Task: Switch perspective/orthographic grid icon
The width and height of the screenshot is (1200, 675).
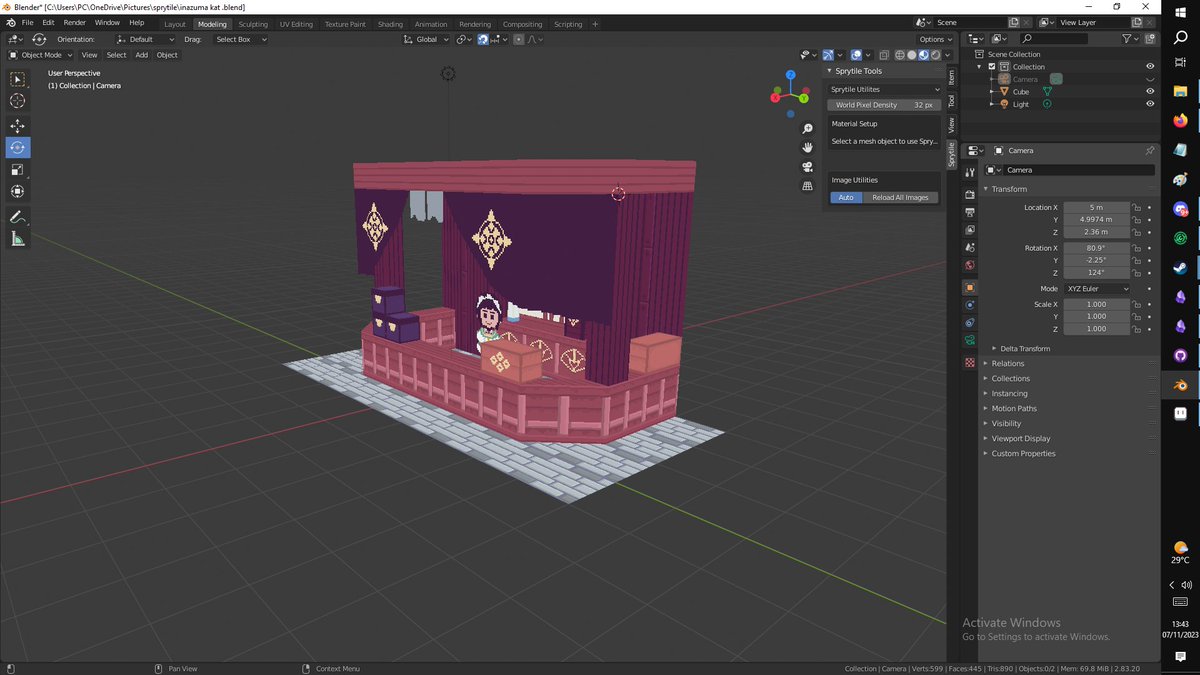Action: pyautogui.click(x=808, y=186)
